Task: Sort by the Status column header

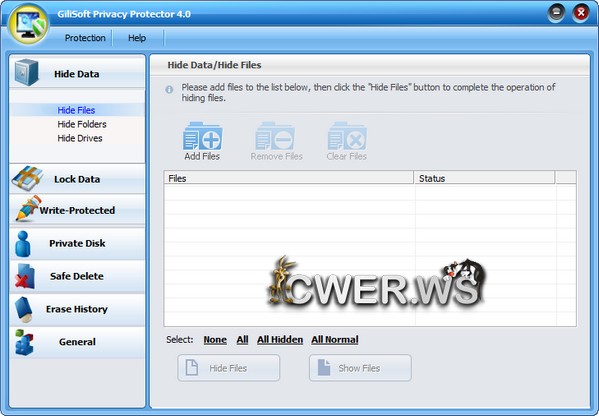Action: pos(484,178)
